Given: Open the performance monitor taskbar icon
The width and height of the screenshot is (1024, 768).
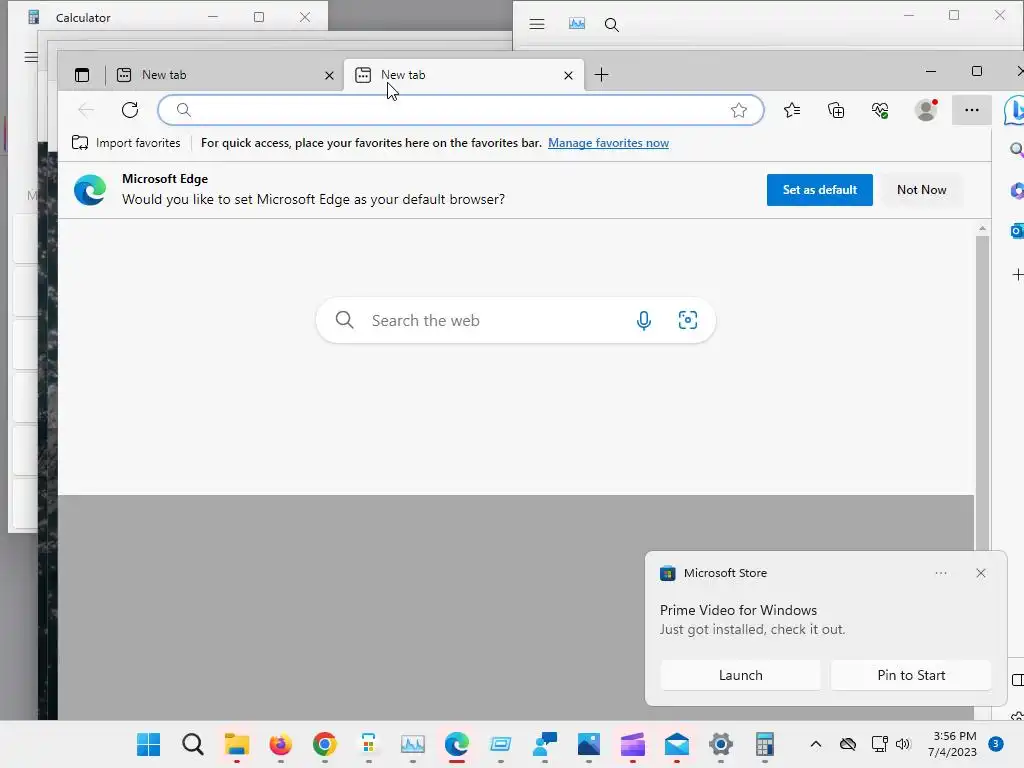Looking at the screenshot, I should point(413,744).
